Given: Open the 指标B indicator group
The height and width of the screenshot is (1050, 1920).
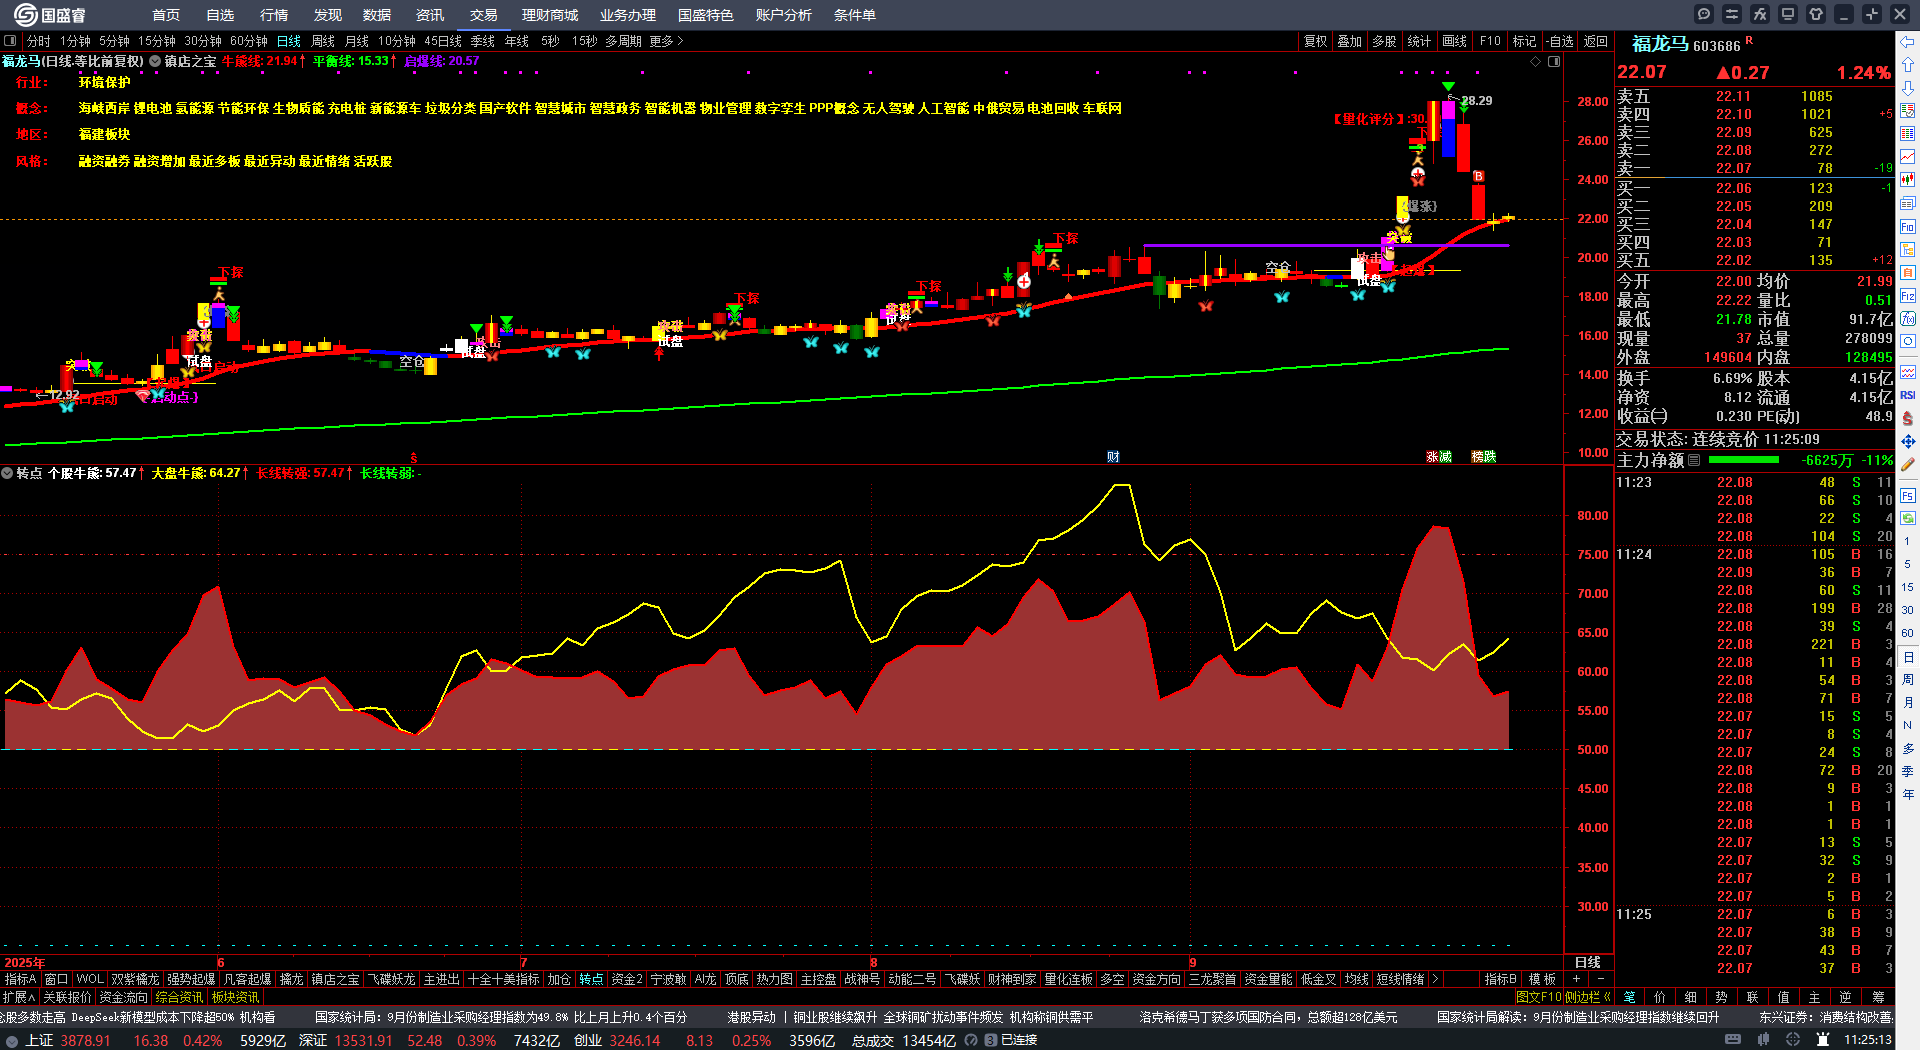Looking at the screenshot, I should pyautogui.click(x=1500, y=979).
